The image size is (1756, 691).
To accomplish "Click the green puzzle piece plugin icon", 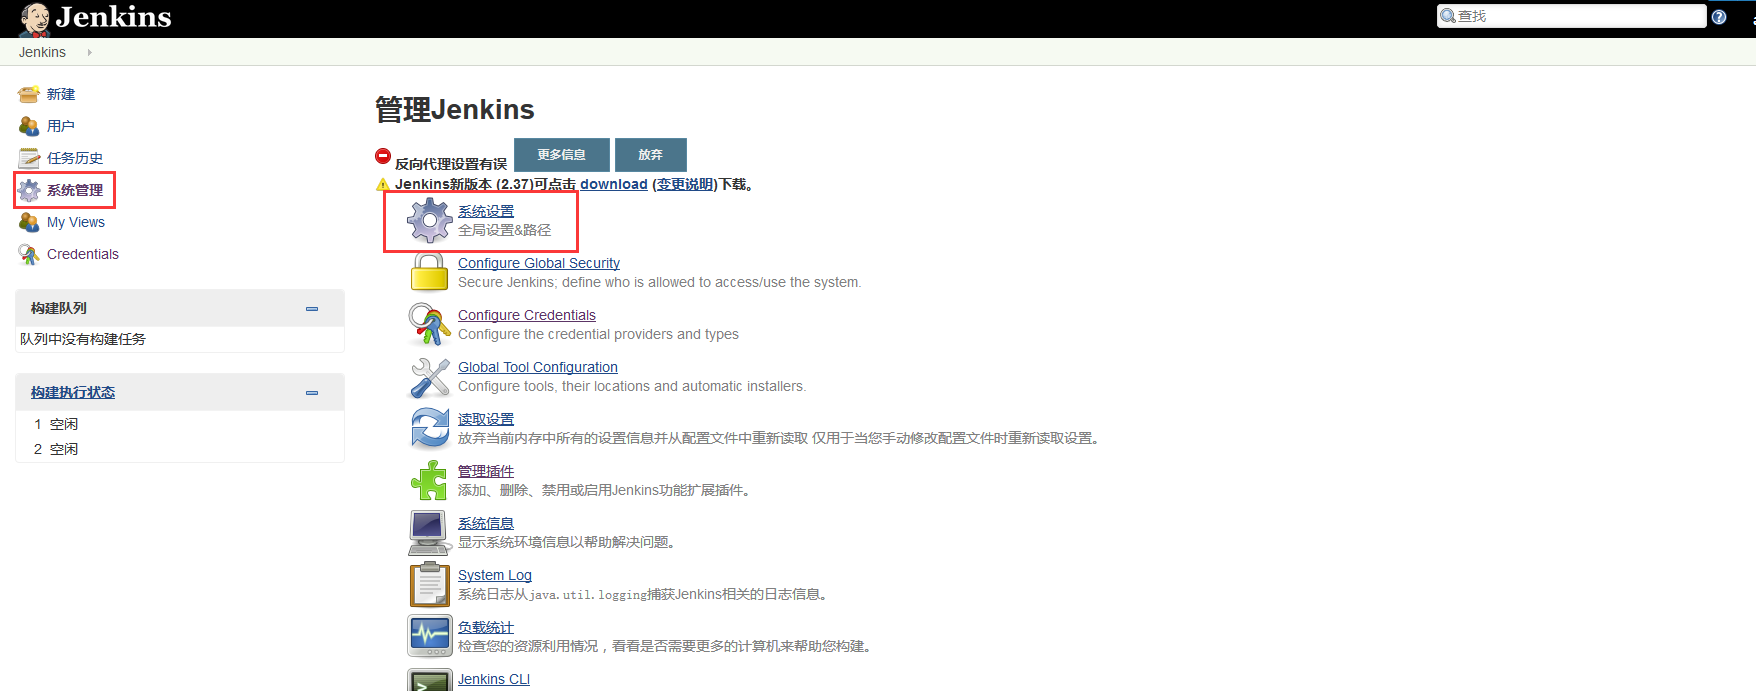I will 430,480.
